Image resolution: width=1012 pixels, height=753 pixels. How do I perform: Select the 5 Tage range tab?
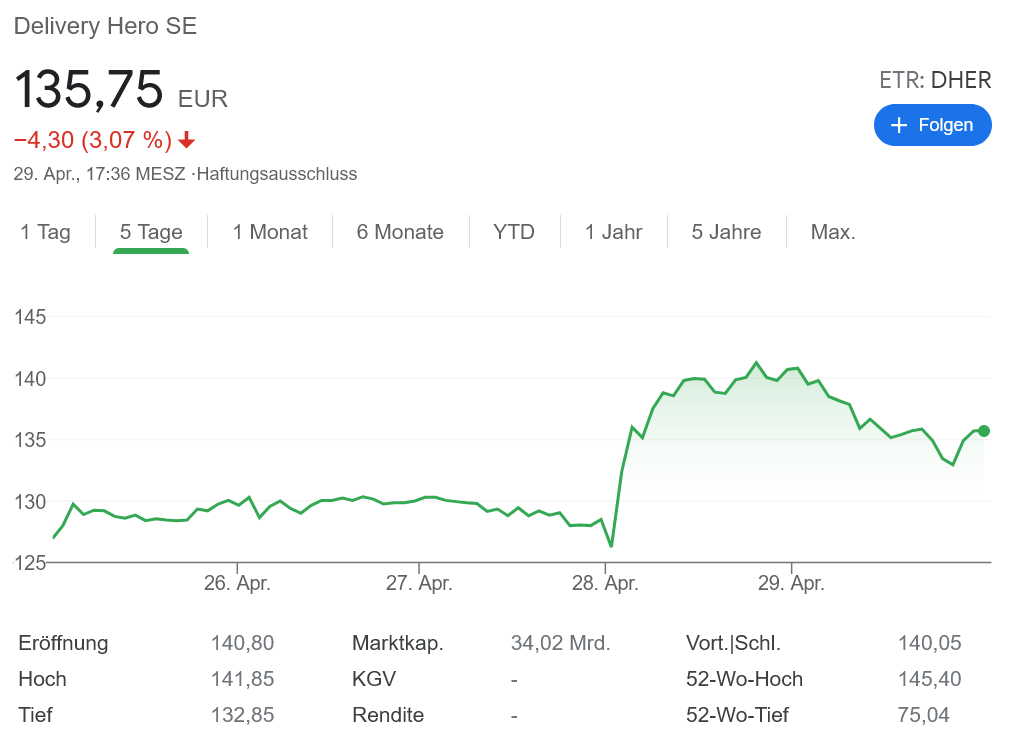pyautogui.click(x=151, y=232)
